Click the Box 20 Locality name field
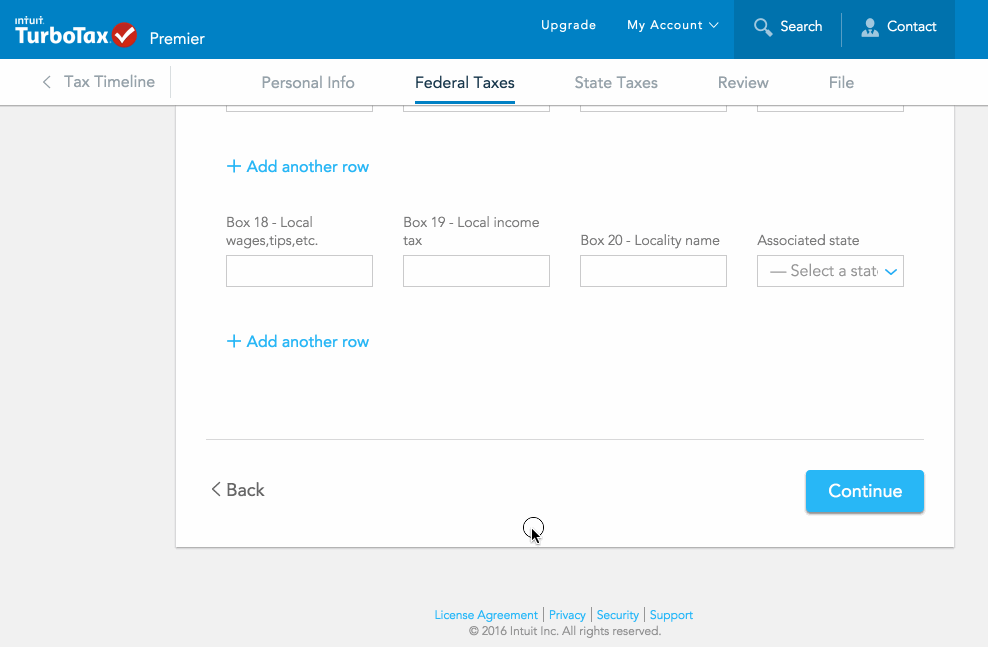Viewport: 988px width, 647px height. point(653,271)
